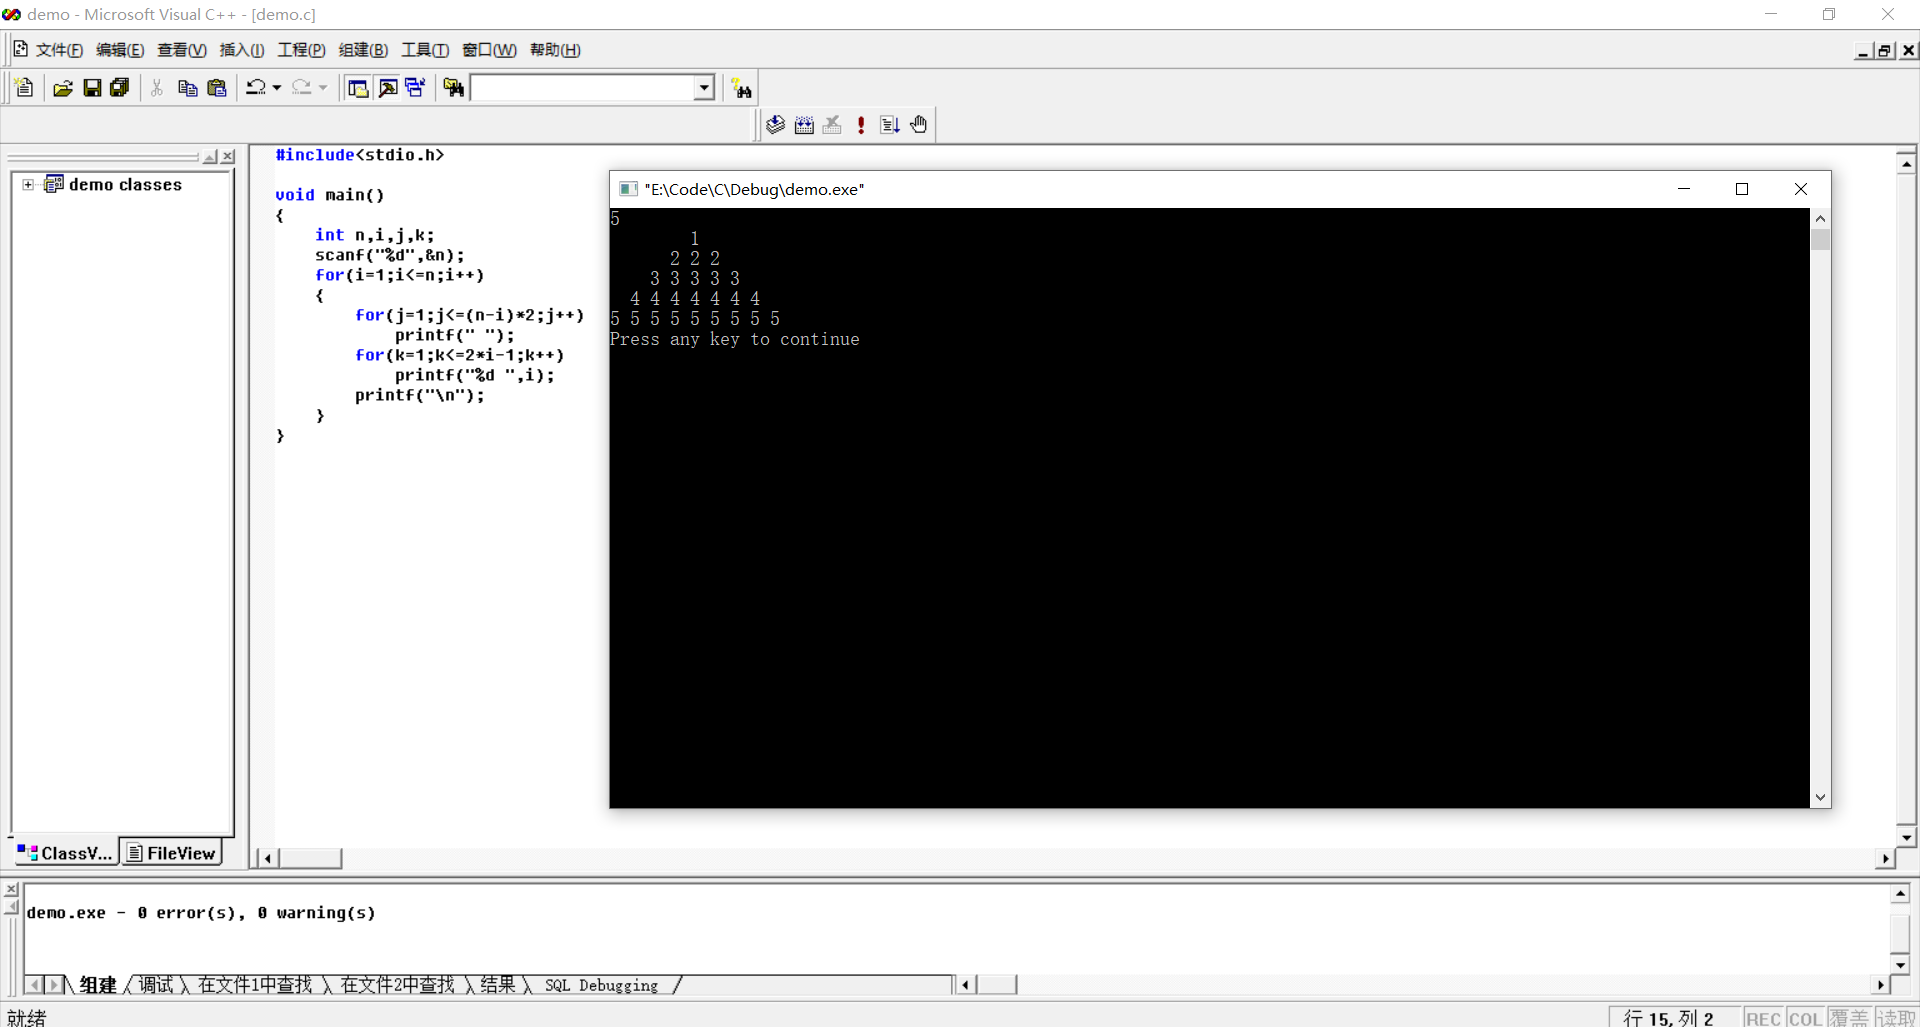Image resolution: width=1920 pixels, height=1027 pixels.
Task: Click the document icon left of 文件 menu
Action: (20, 49)
